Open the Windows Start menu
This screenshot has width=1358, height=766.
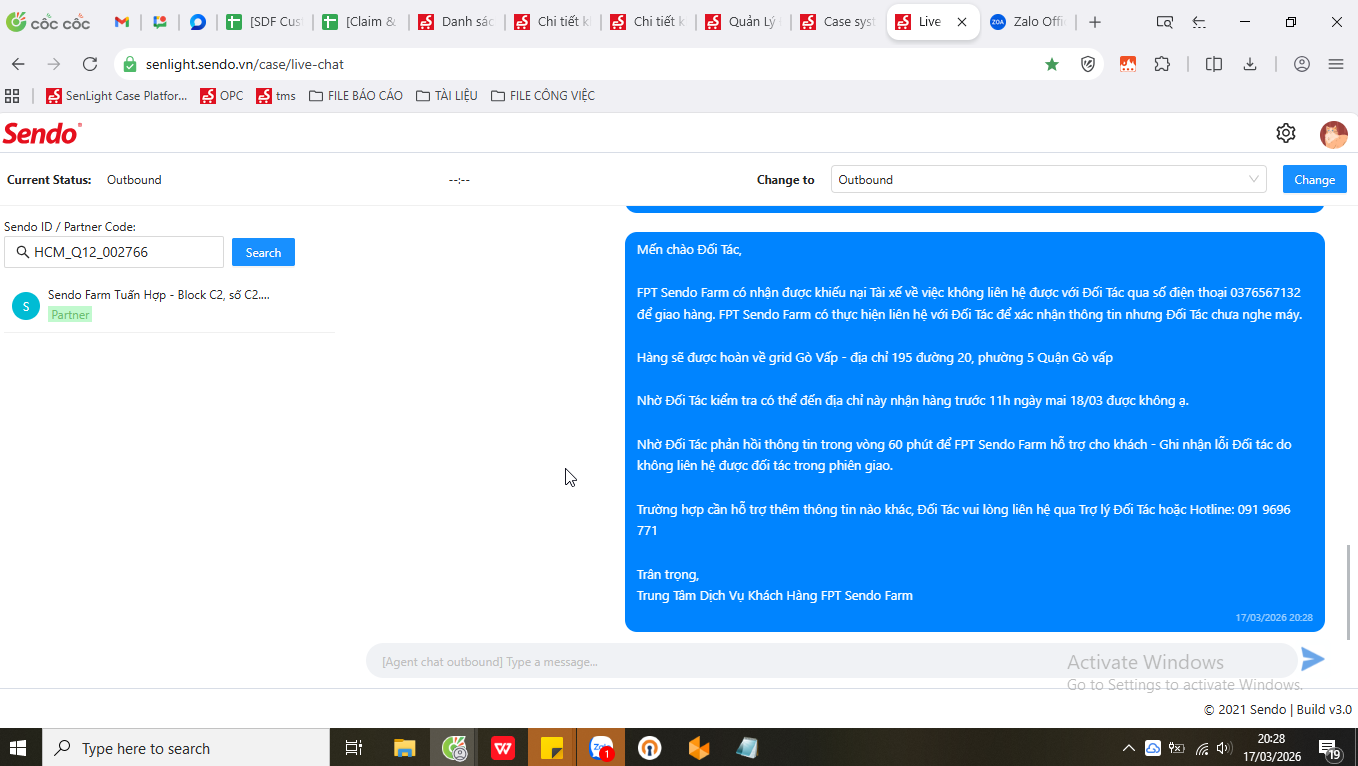19,747
